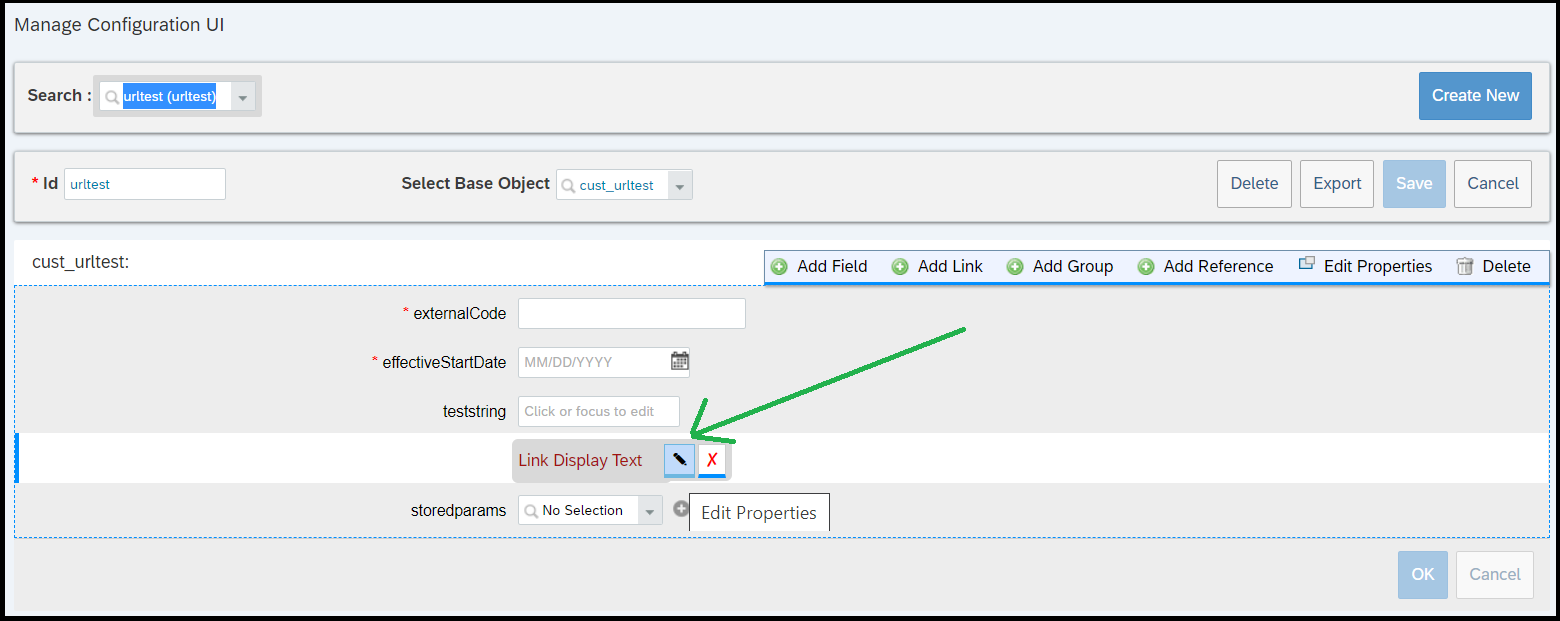The height and width of the screenshot is (621, 1560).
Task: Click the Create New button
Action: click(1475, 96)
